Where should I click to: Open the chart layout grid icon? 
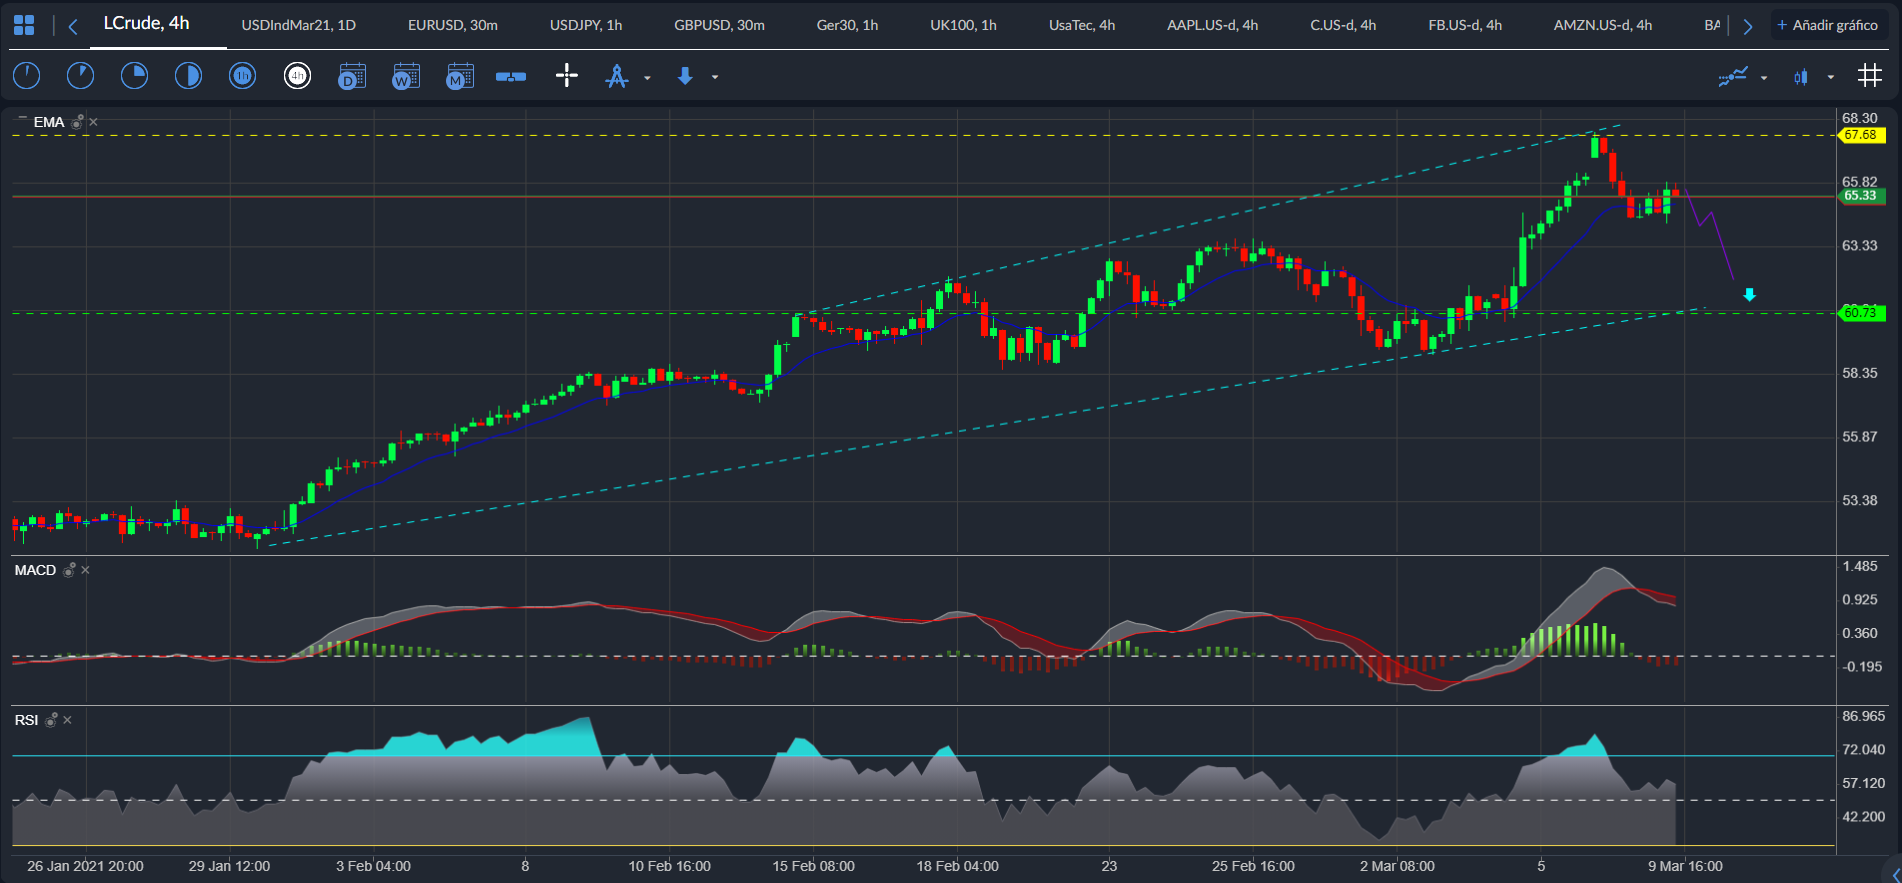coord(24,25)
